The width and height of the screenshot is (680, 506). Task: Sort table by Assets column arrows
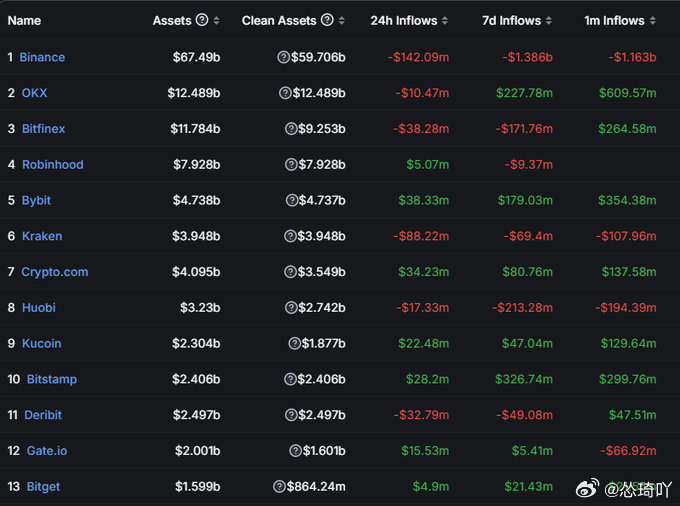point(216,20)
